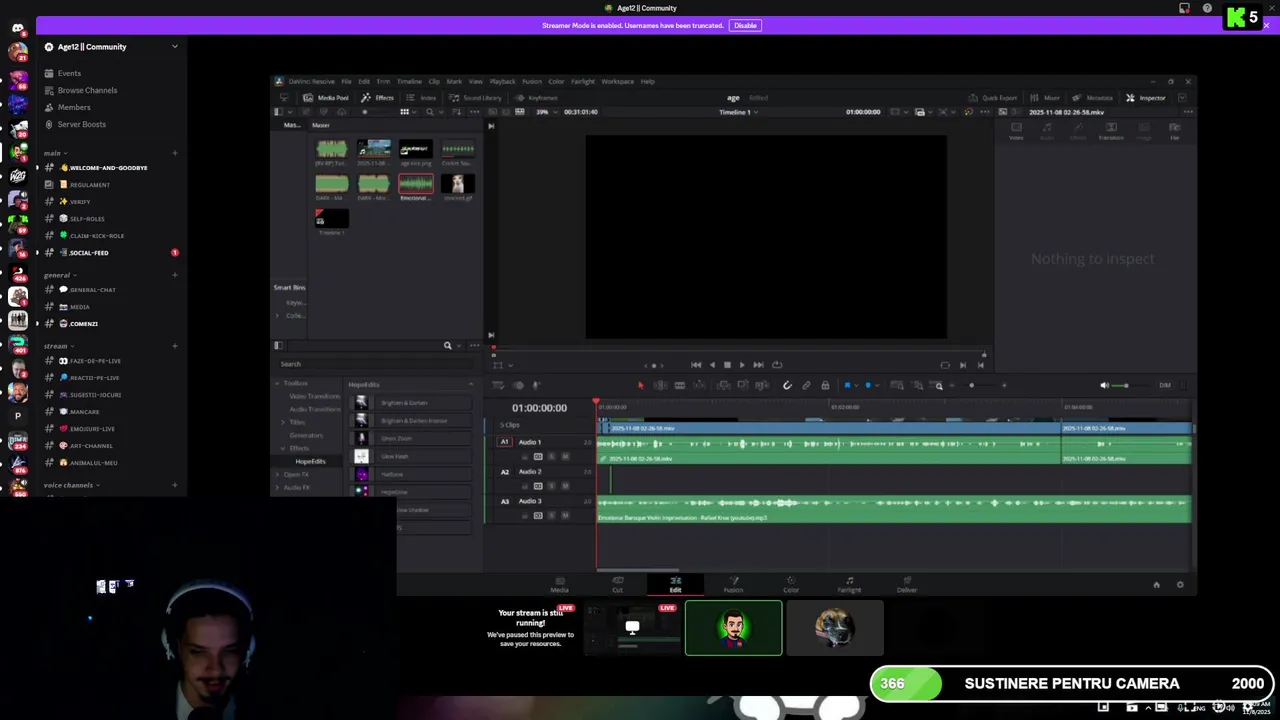Click Detail Zoom icon
Image resolution: width=1280 pixels, height=720 pixels.
[918, 385]
